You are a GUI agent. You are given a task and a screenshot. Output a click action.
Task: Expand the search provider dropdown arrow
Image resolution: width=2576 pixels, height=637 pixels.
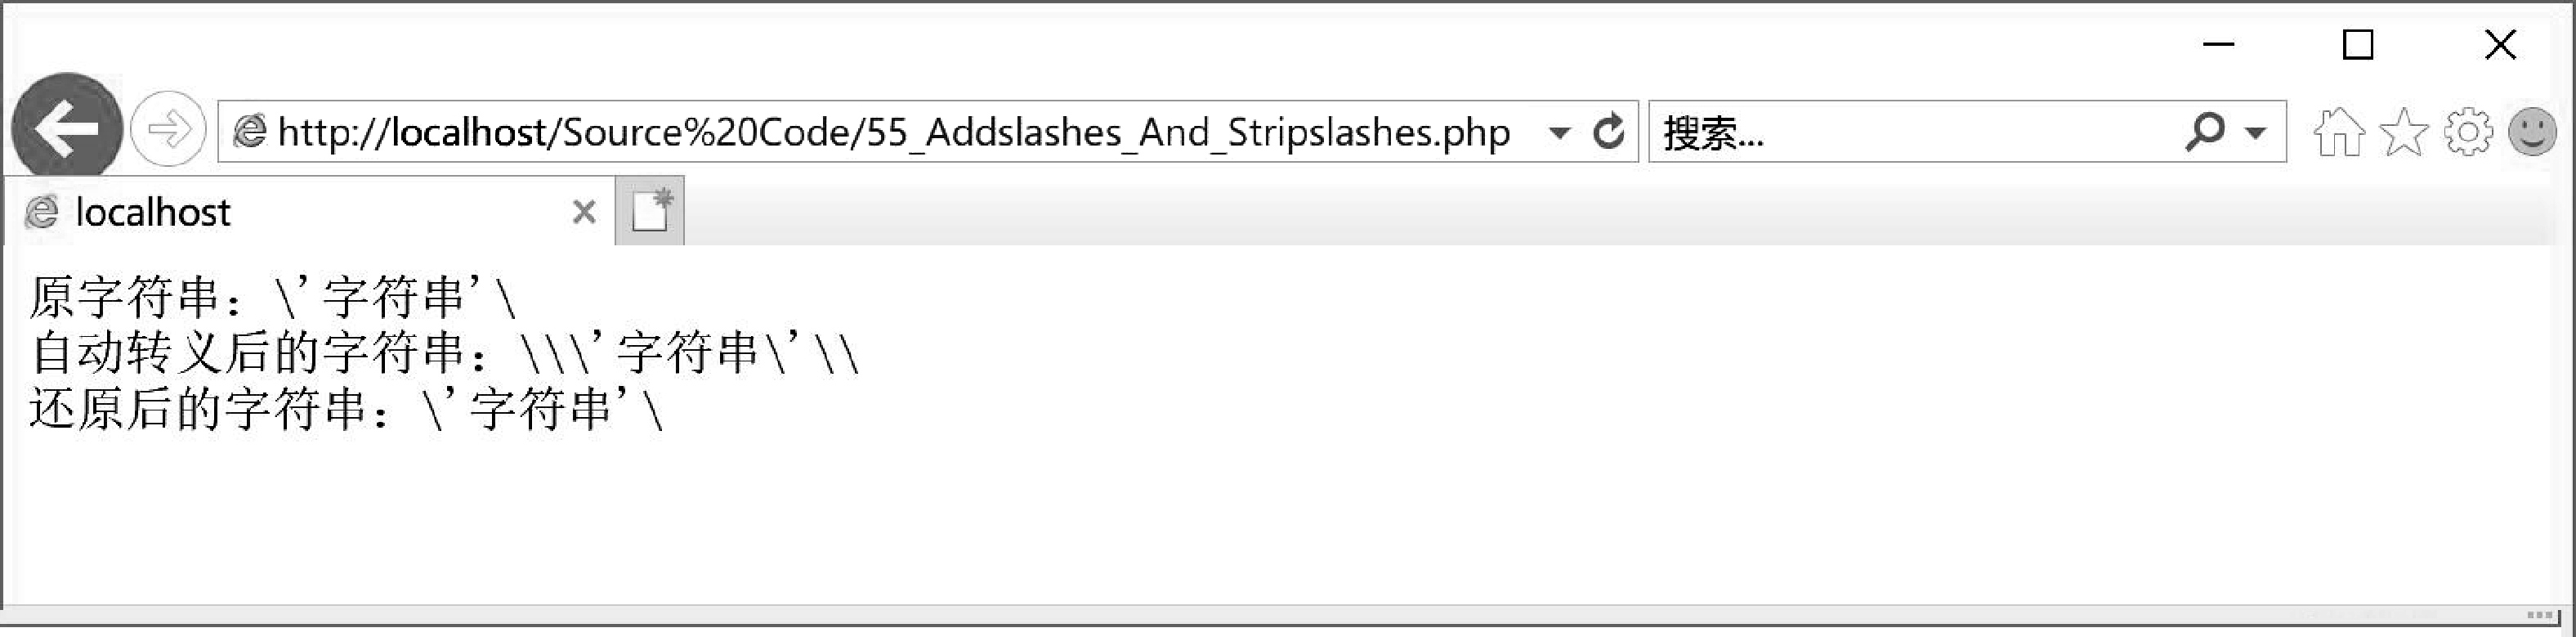pyautogui.click(x=2255, y=132)
